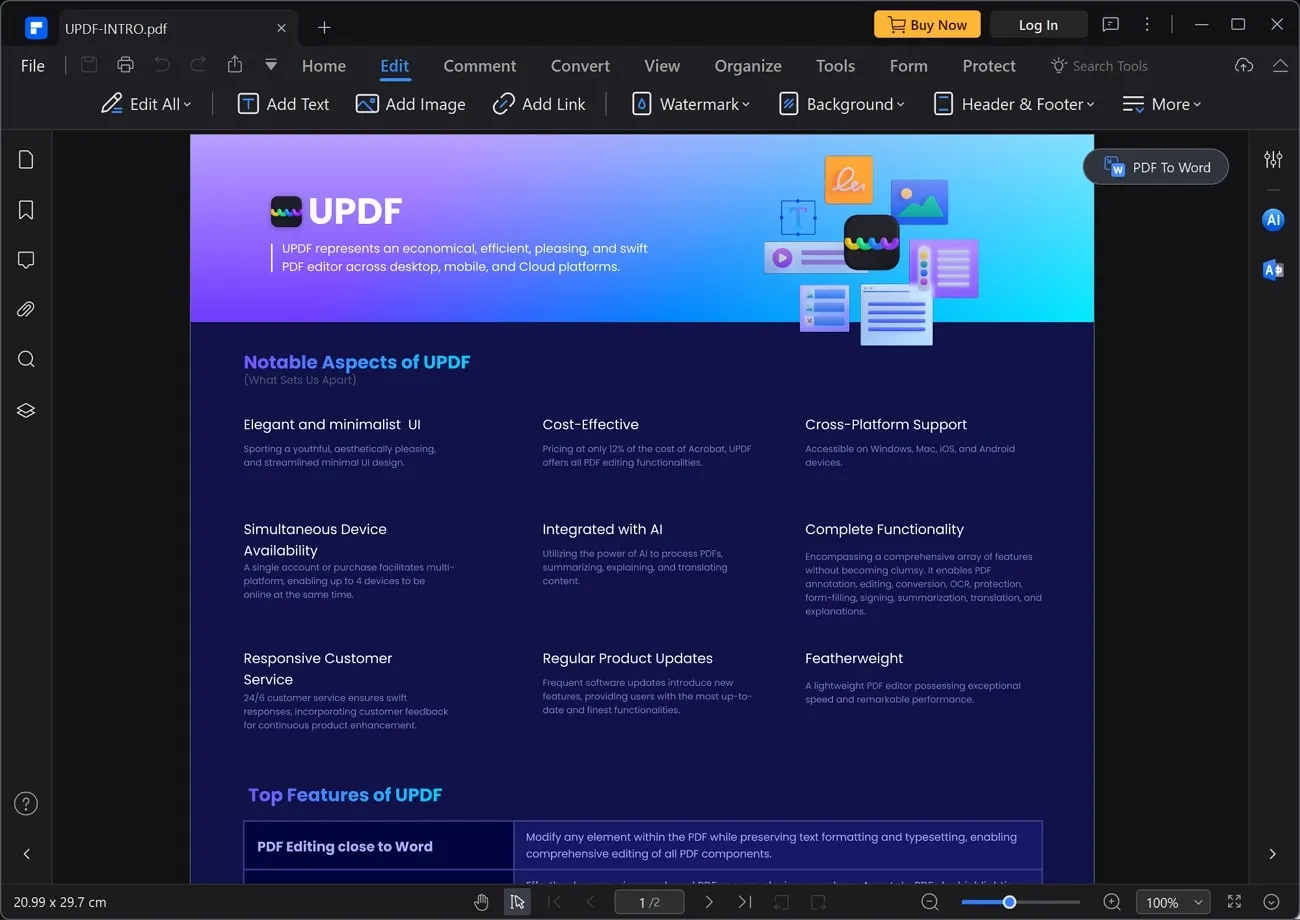Open the status bar dropdown circle icon
This screenshot has height=920, width=1300.
point(1271,902)
